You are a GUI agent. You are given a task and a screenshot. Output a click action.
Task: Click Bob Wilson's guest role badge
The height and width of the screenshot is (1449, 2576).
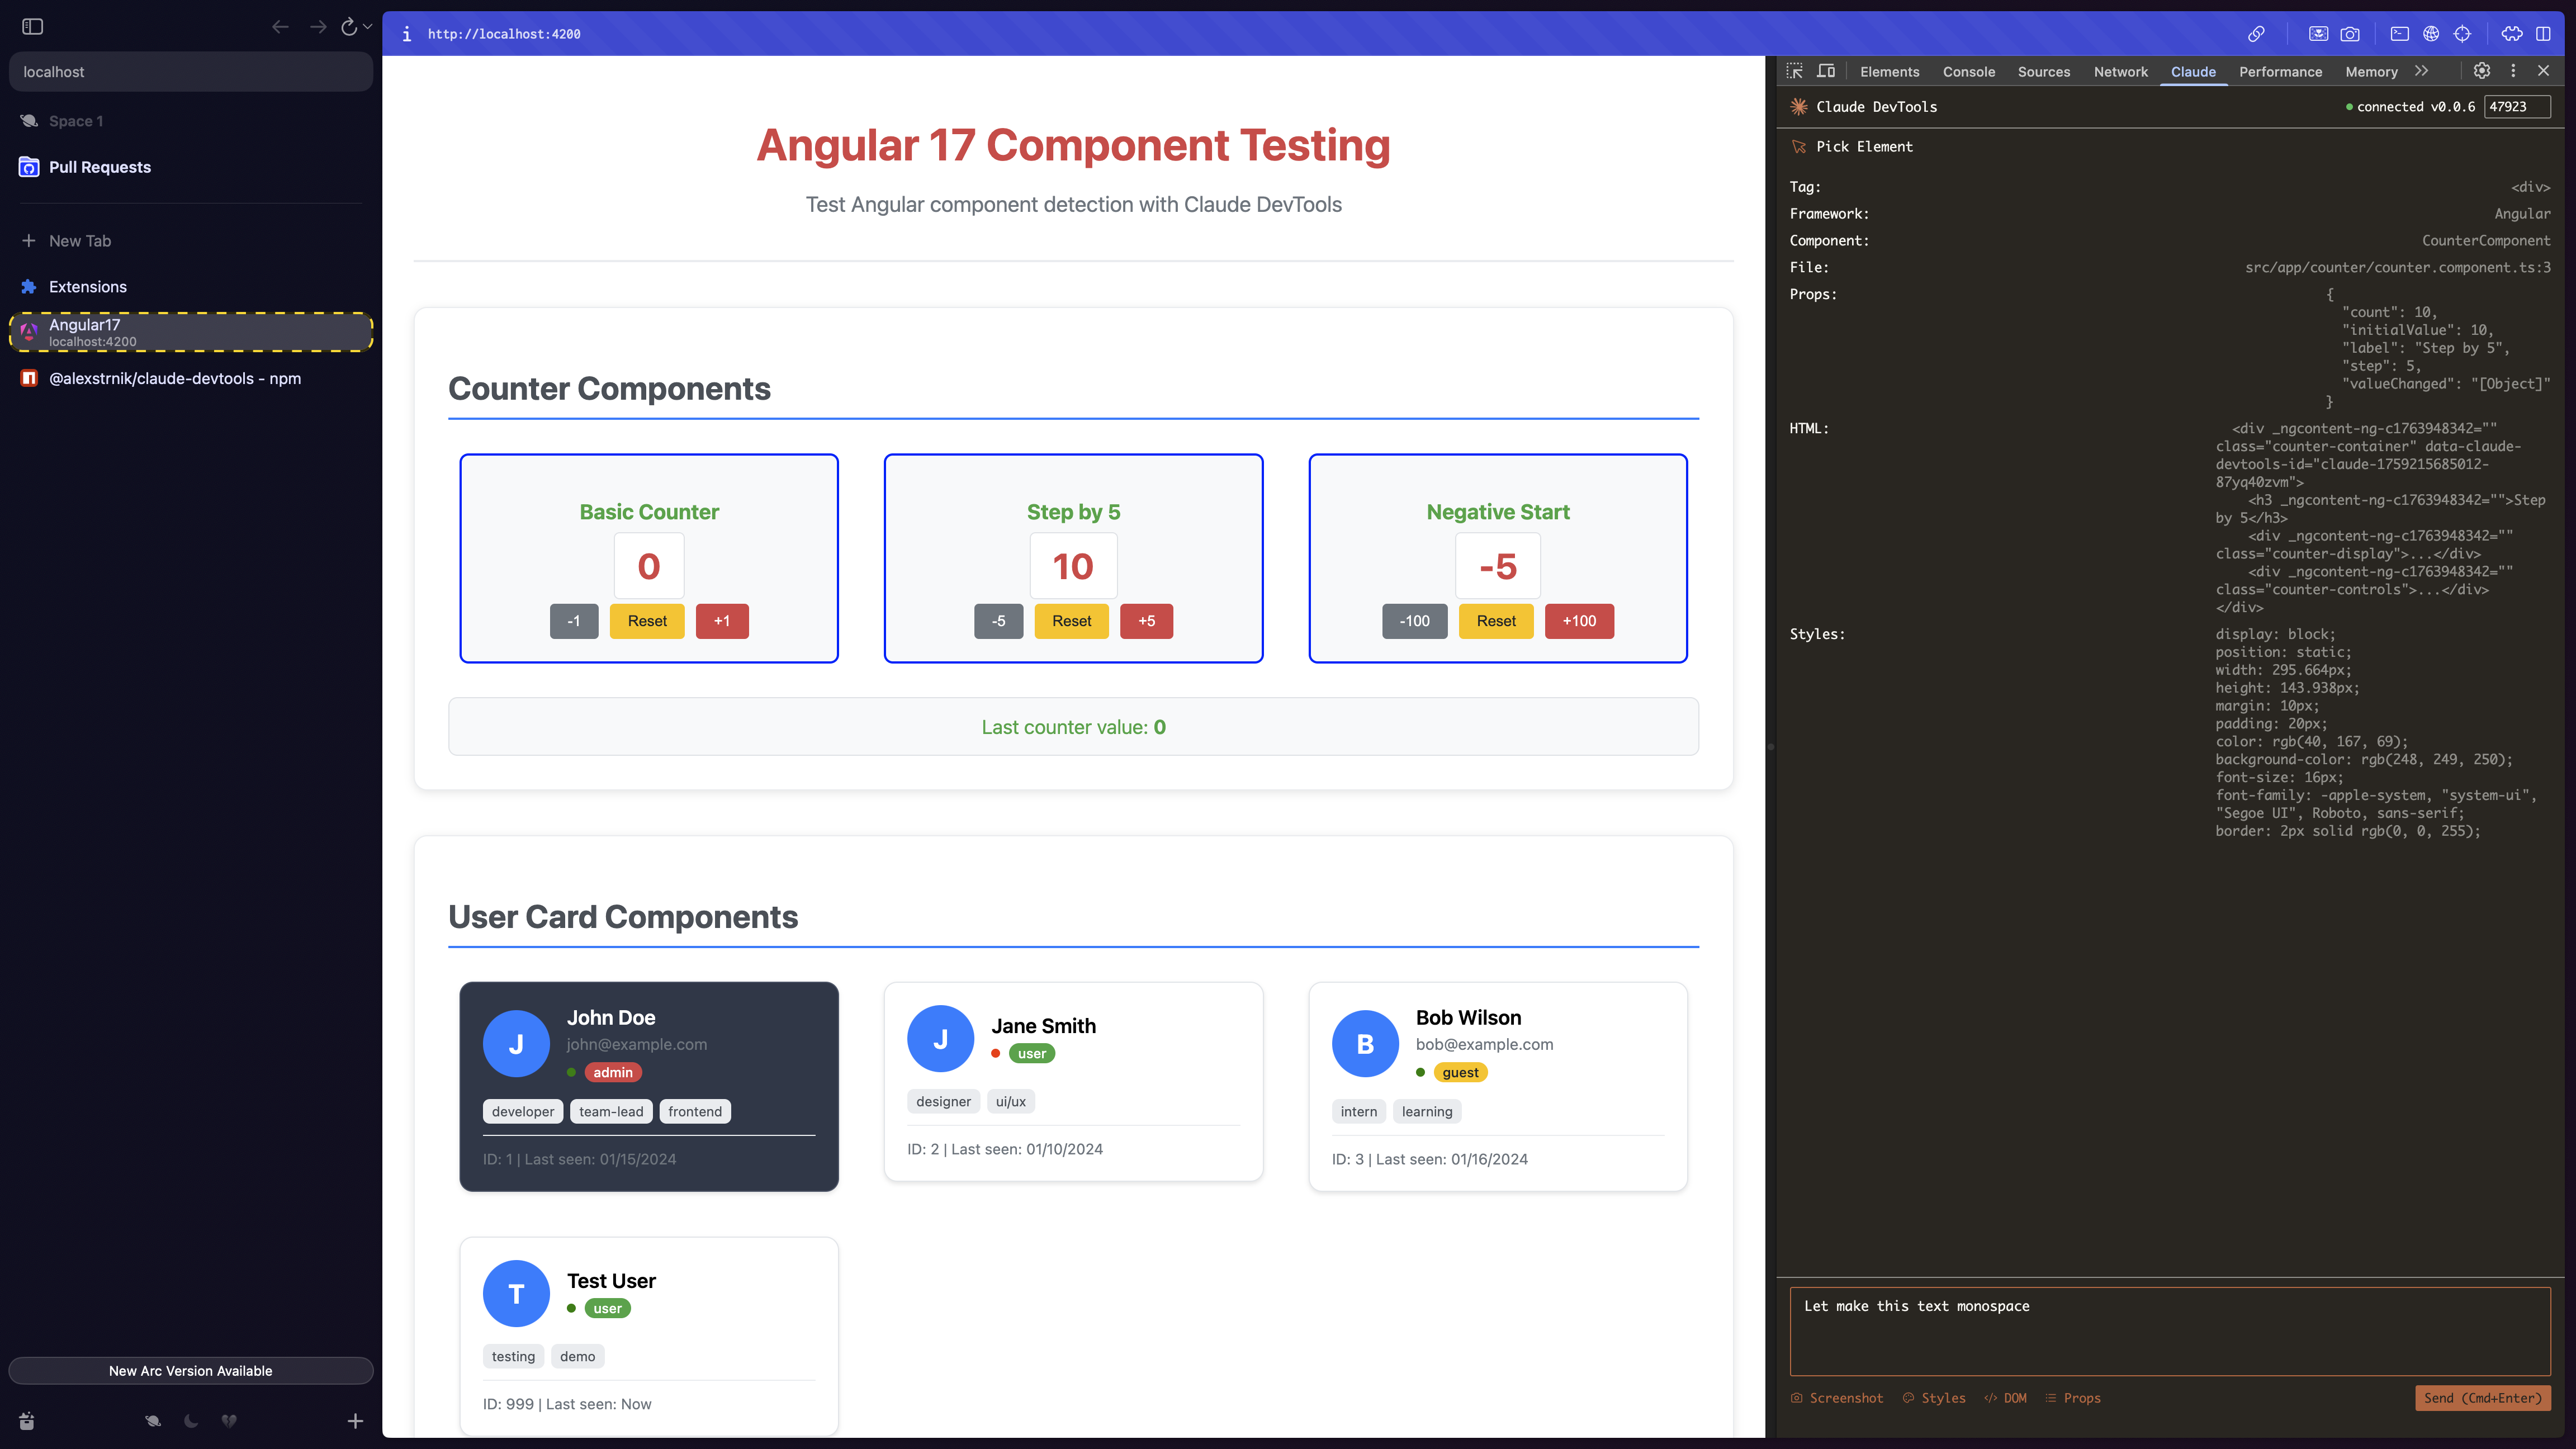click(x=1460, y=1072)
